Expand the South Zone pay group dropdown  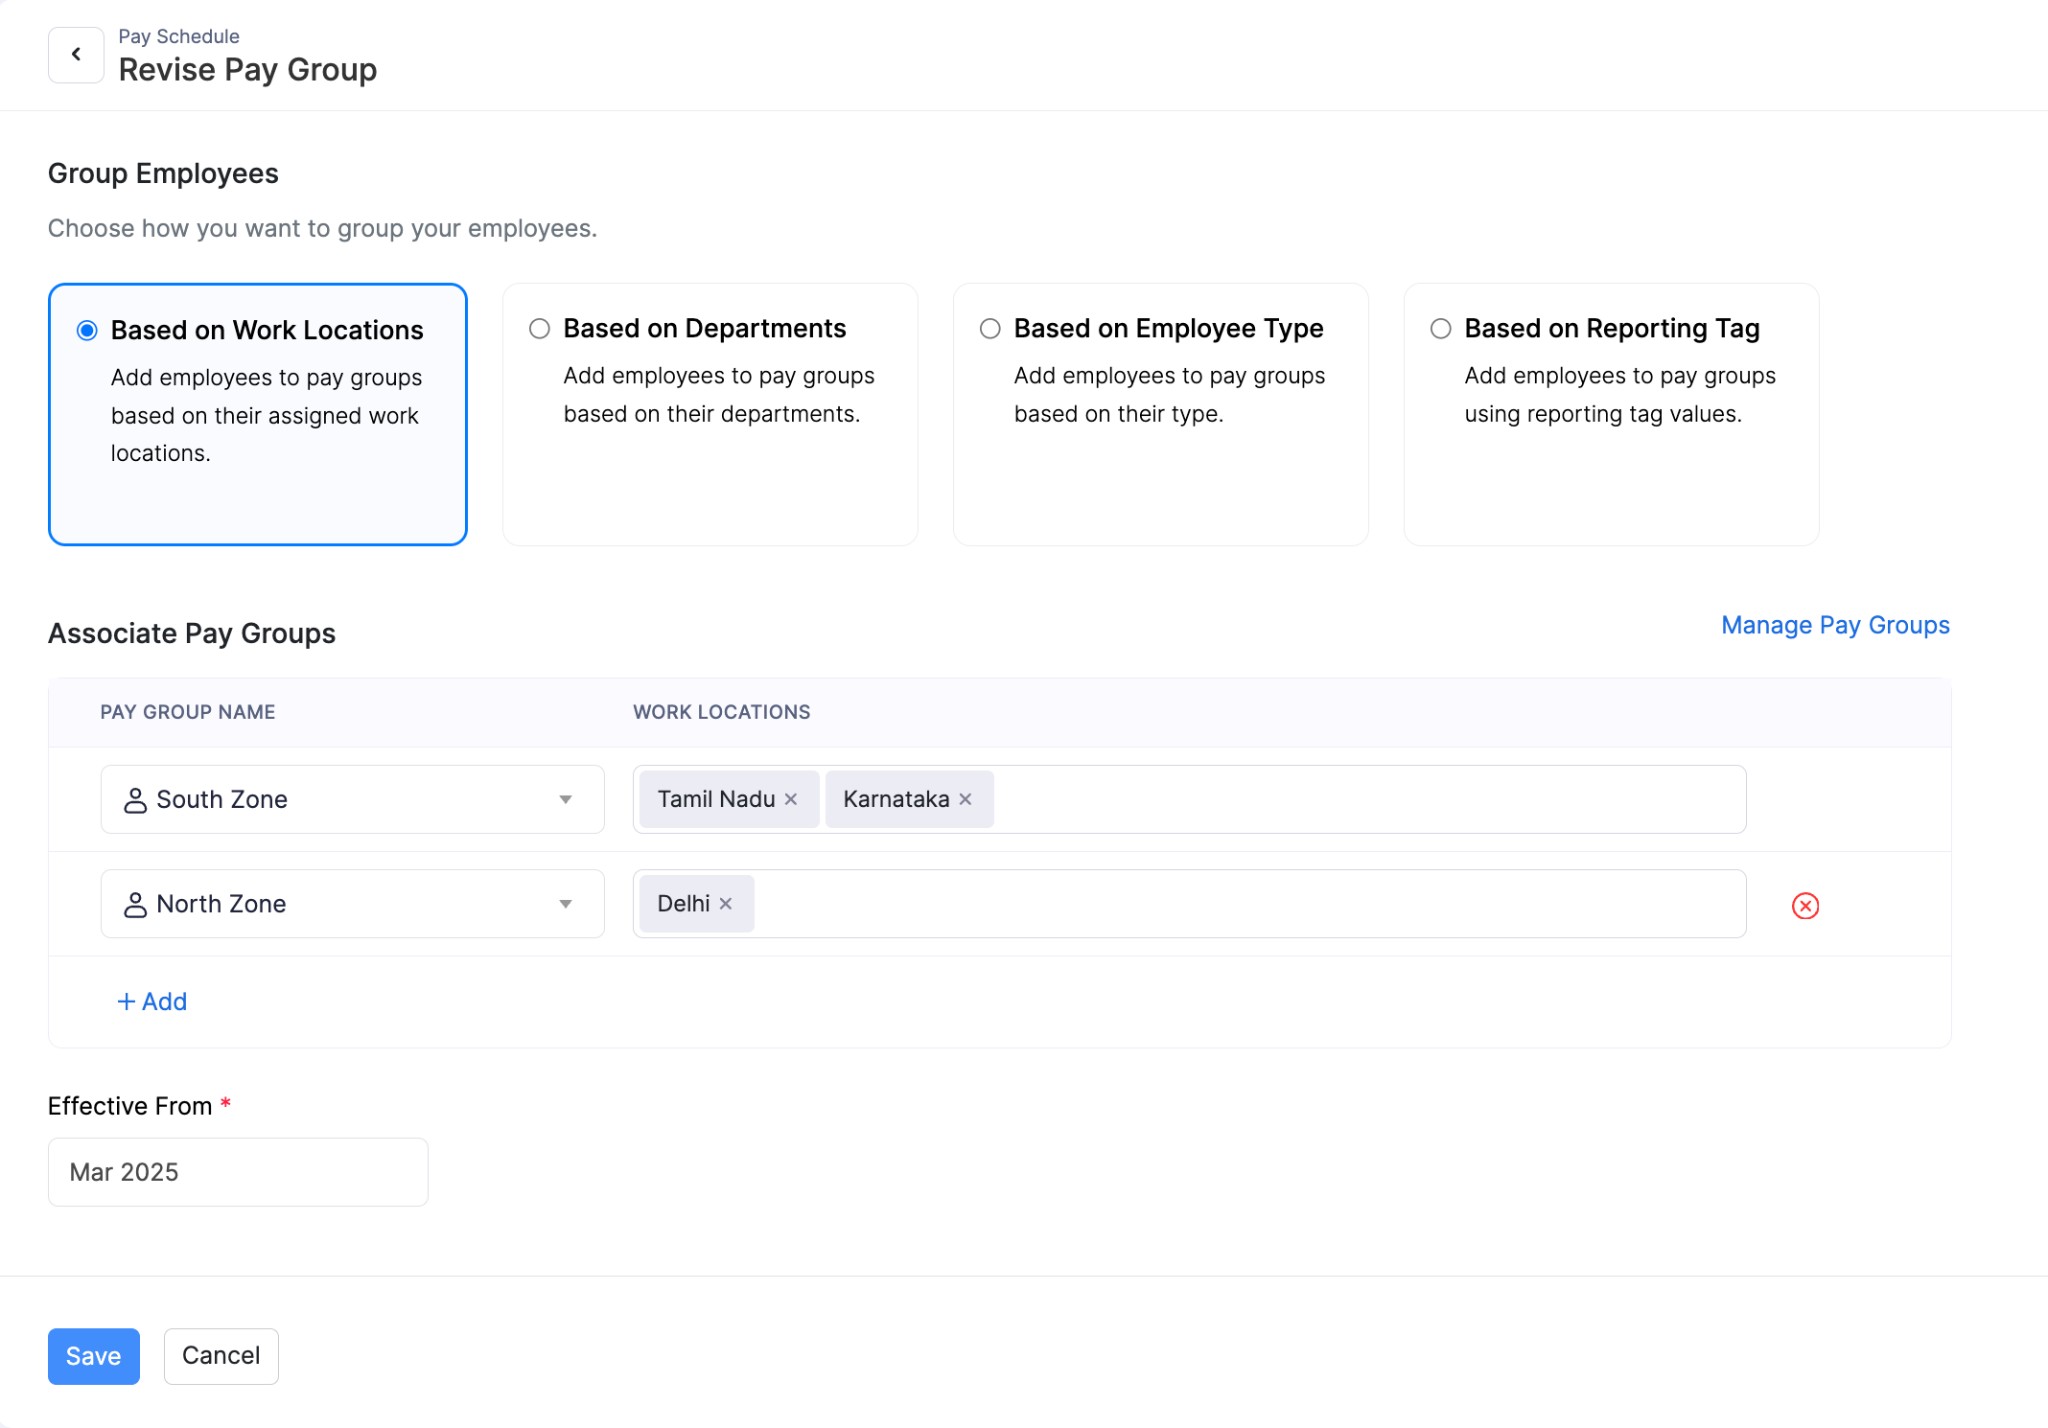(565, 799)
